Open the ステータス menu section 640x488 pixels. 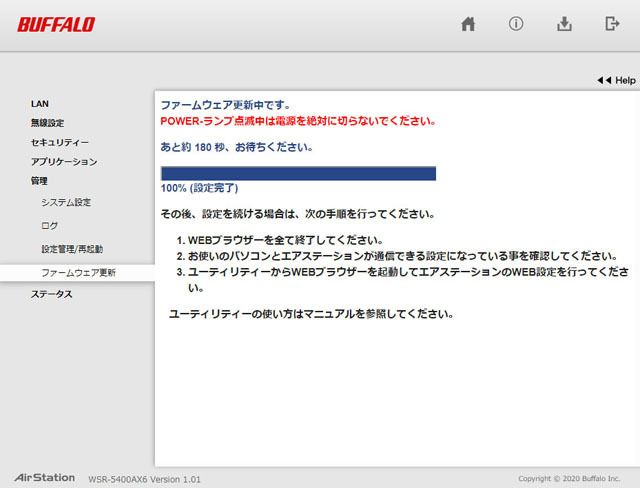tap(51, 294)
